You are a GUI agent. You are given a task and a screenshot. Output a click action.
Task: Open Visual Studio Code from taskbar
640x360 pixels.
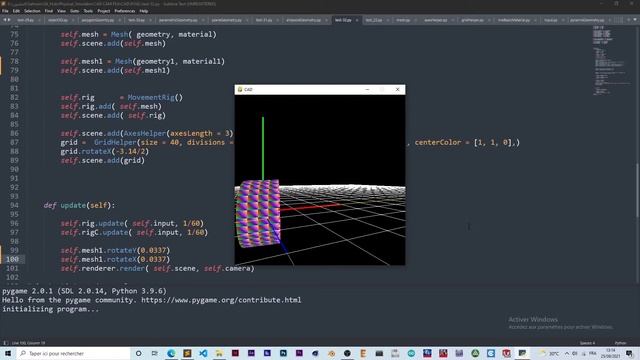203,353
